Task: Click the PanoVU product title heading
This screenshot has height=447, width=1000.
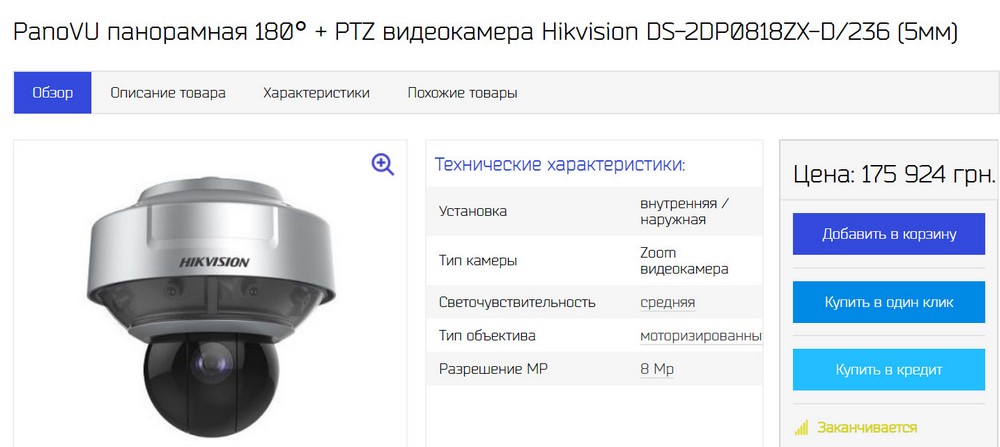Action: pyautogui.click(x=485, y=31)
